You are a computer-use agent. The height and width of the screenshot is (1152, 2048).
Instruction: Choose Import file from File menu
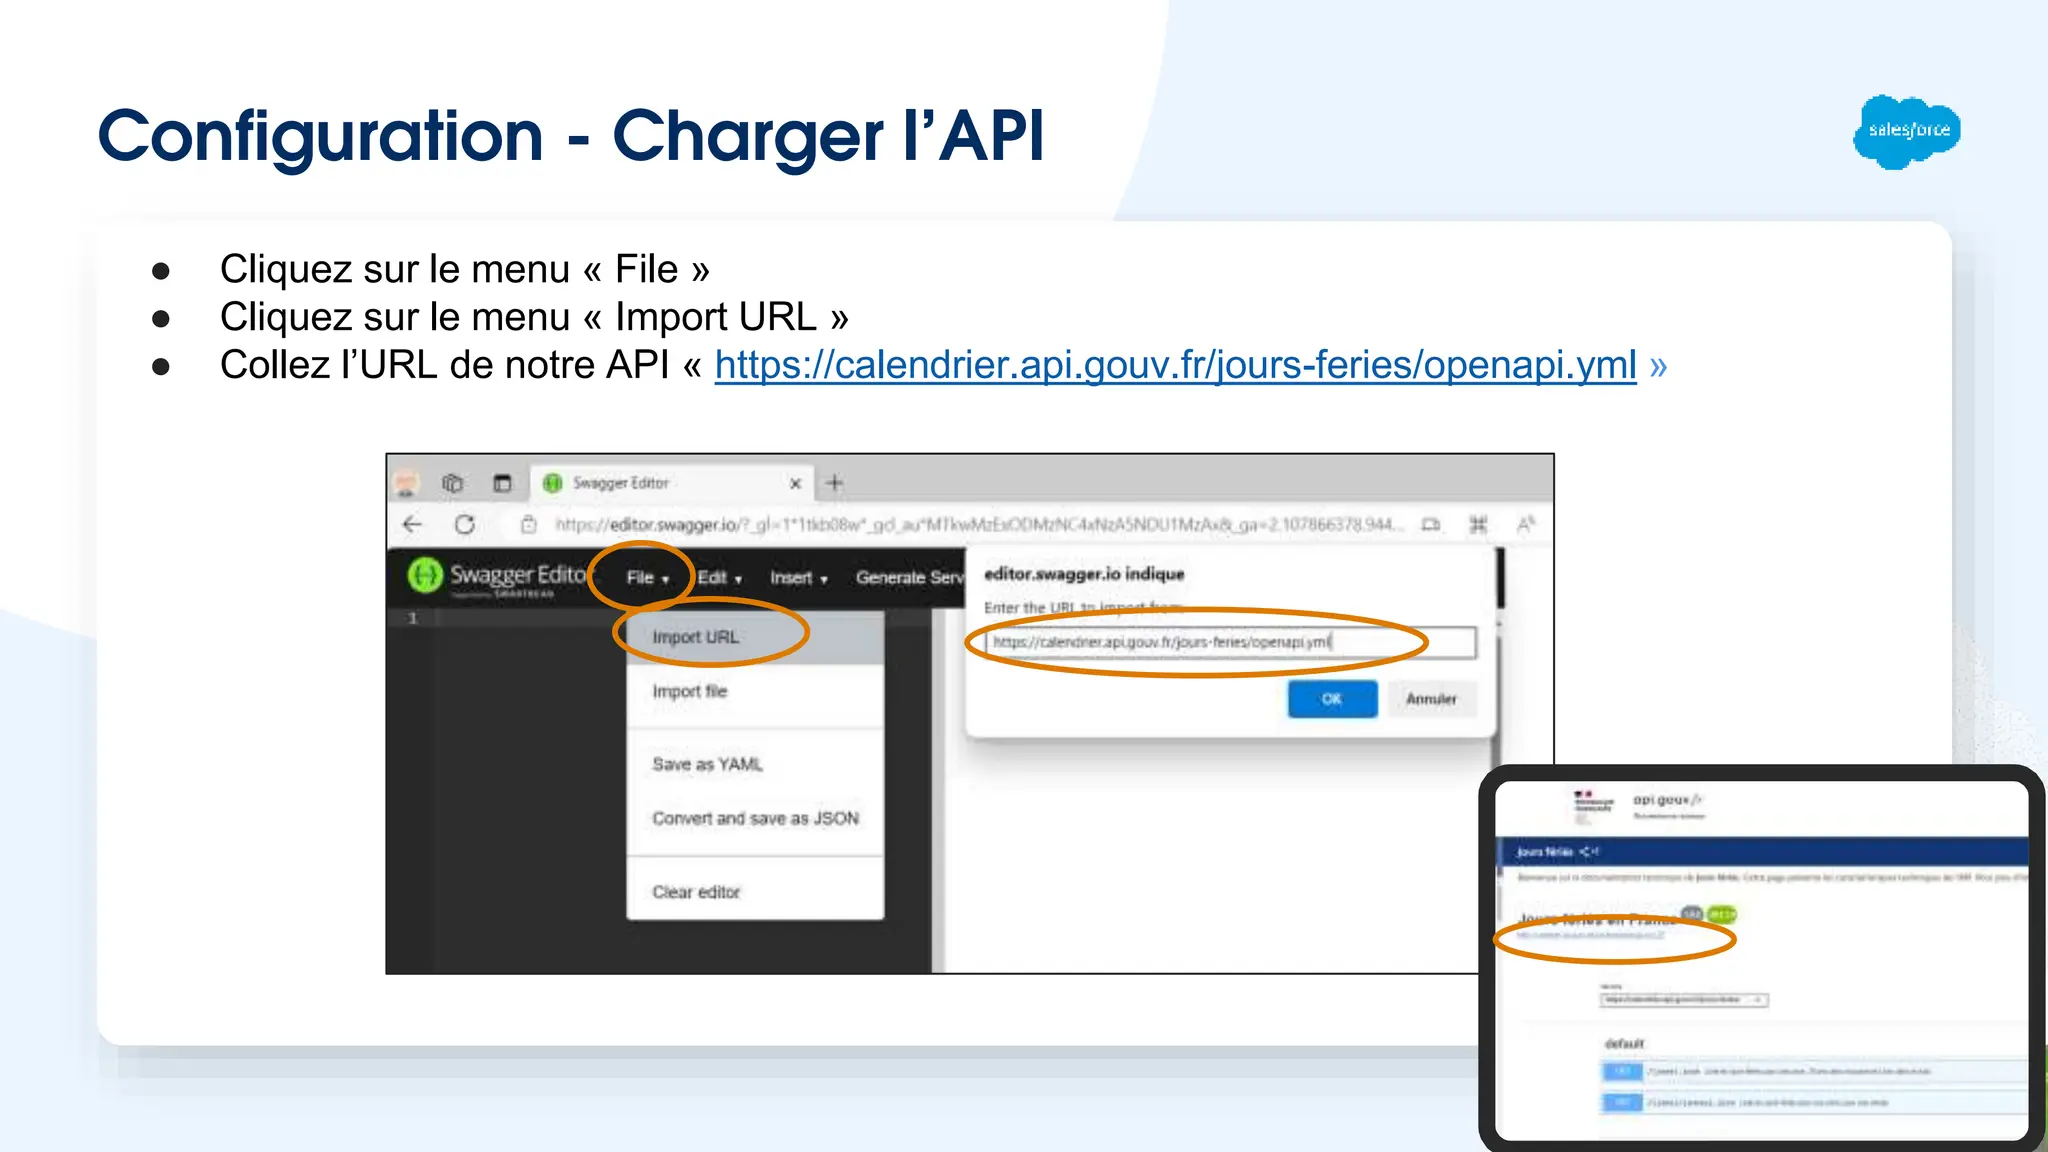pyautogui.click(x=755, y=692)
